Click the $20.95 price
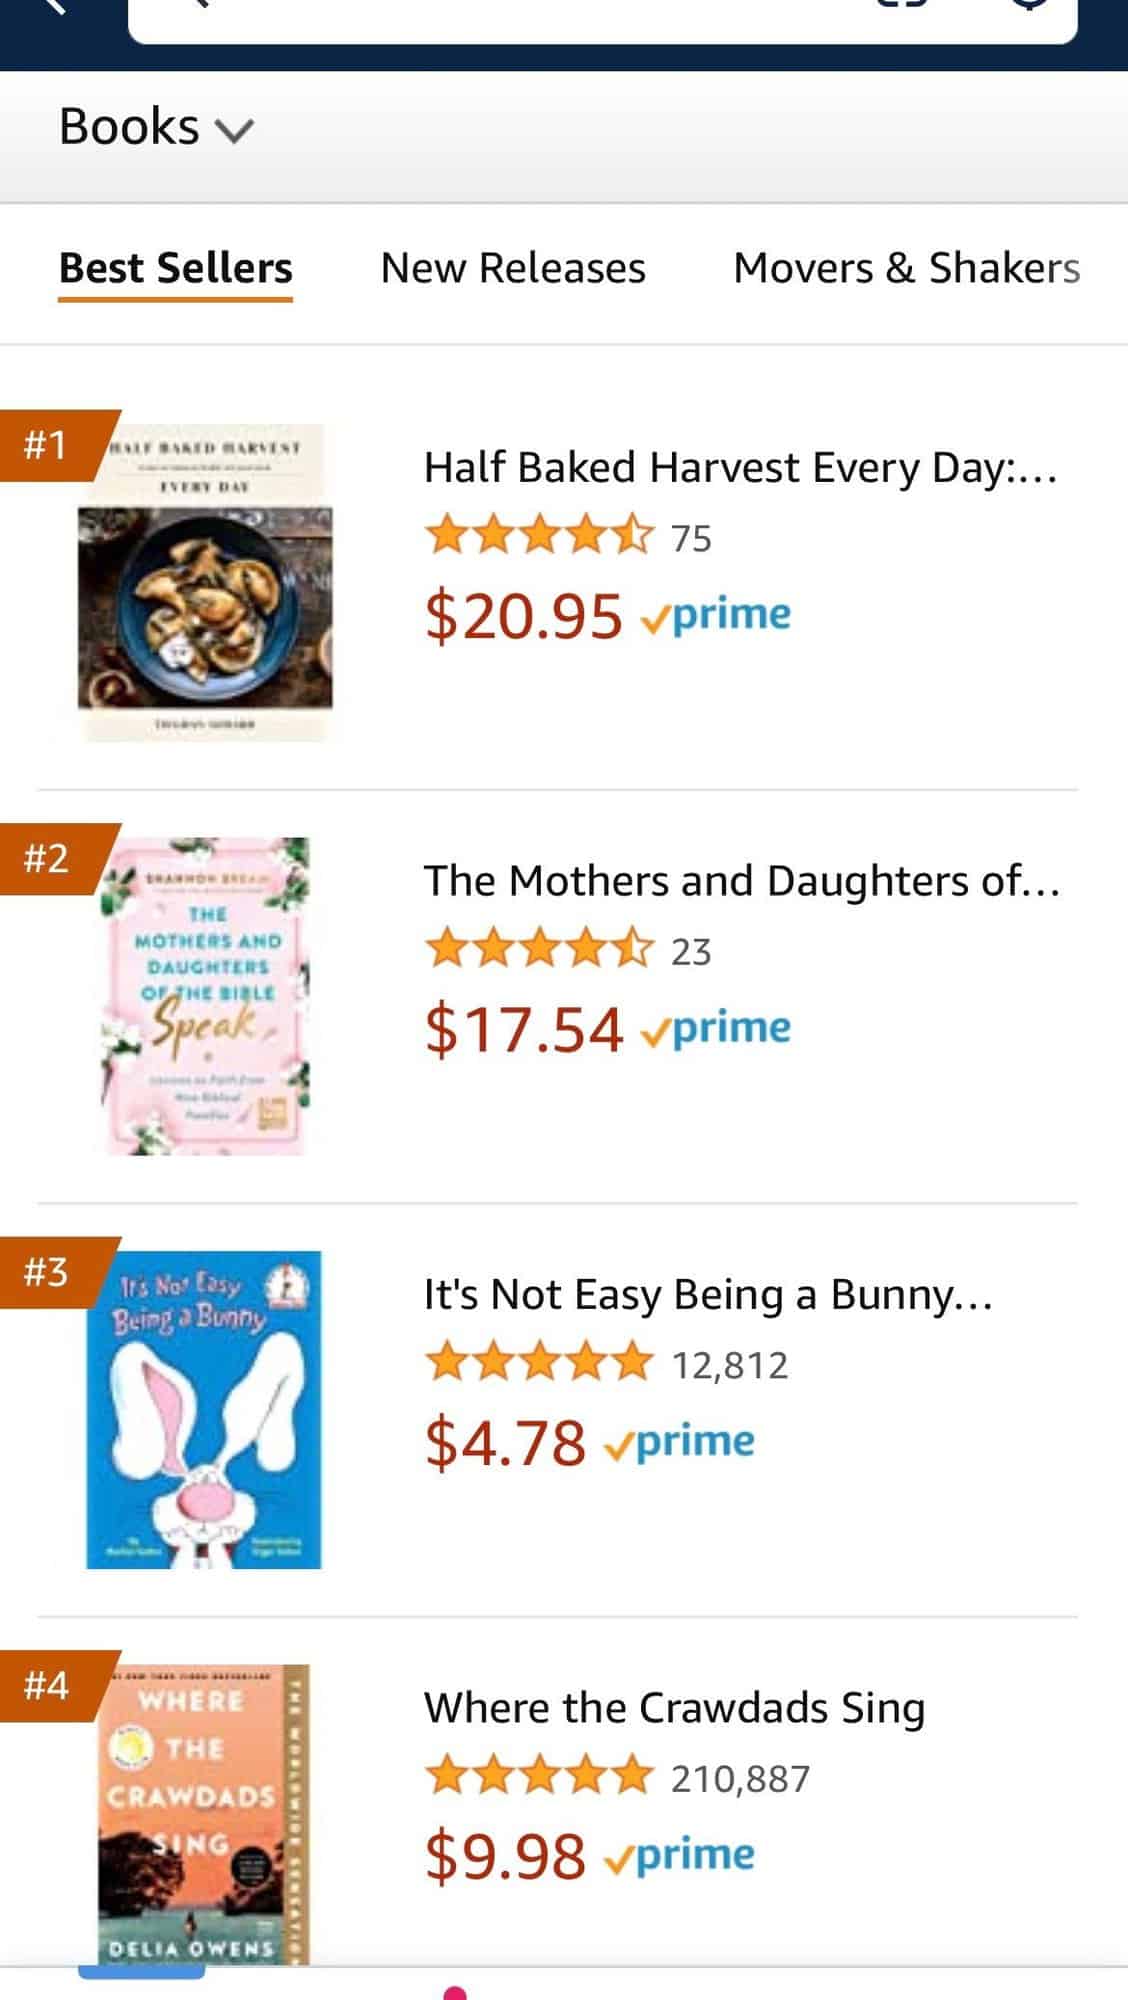 coord(523,615)
